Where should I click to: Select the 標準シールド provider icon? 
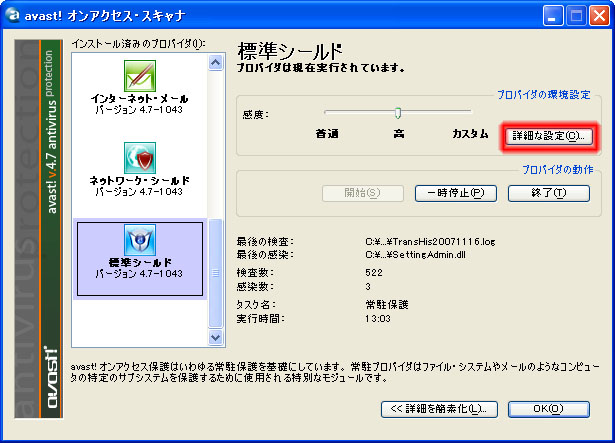point(140,240)
